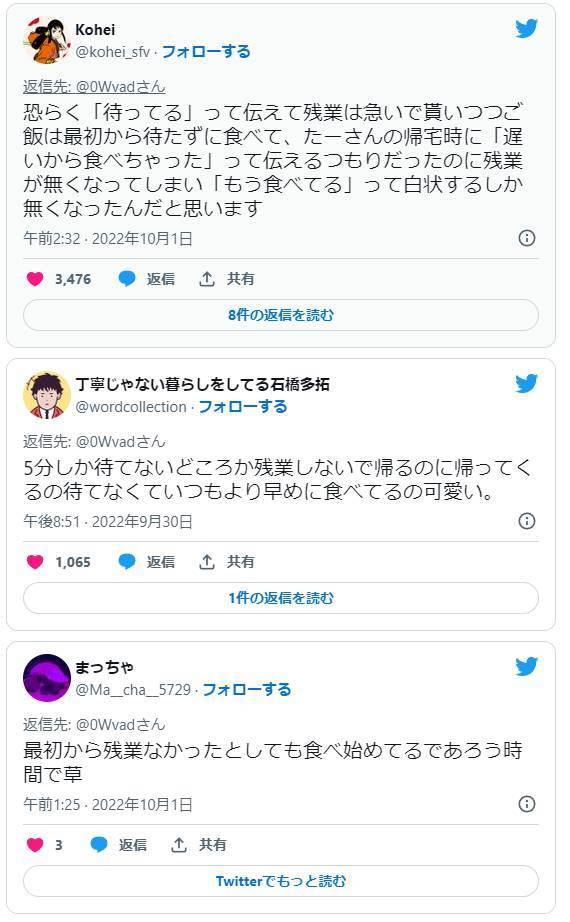Click the share icon on the wordcollection tweet
Screen dimensions: 570x922
point(206,562)
